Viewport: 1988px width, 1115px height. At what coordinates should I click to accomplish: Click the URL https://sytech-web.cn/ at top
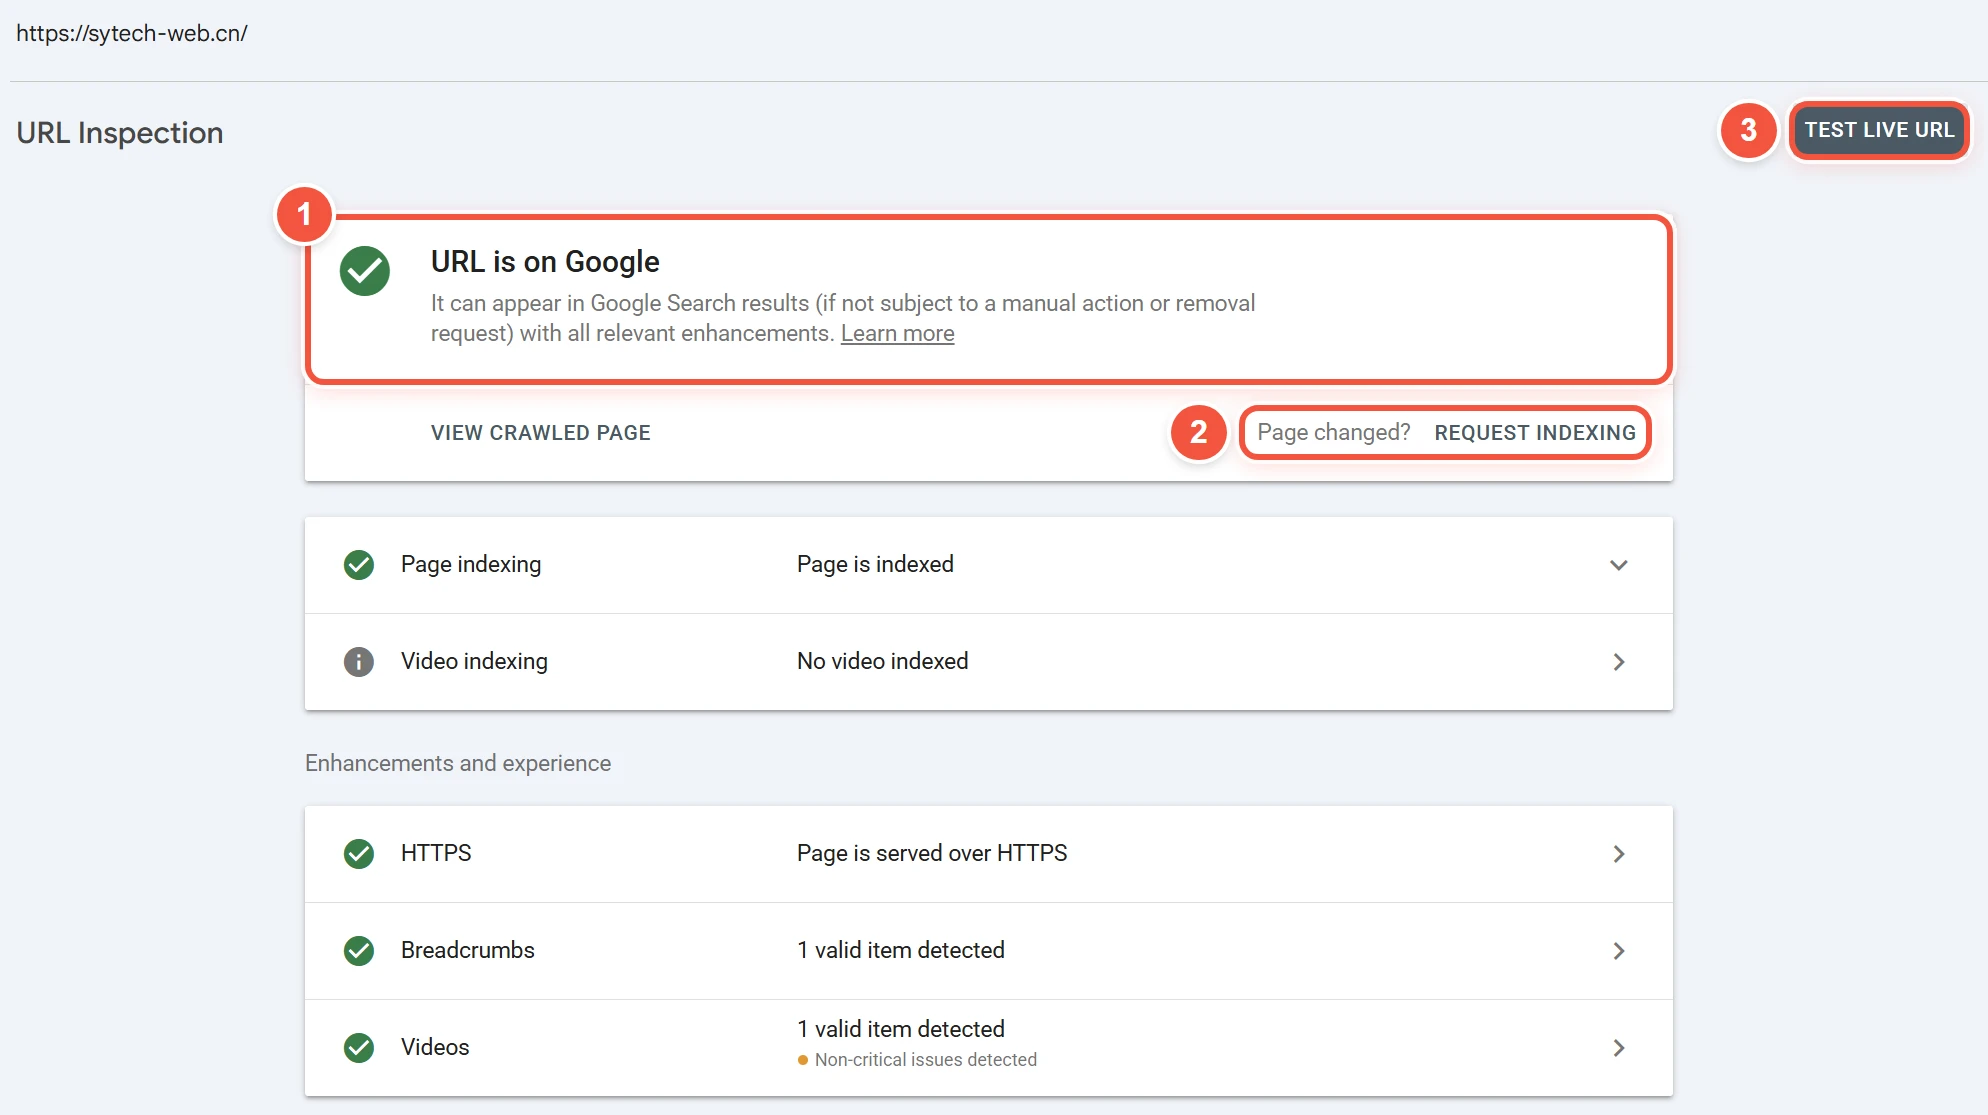click(x=132, y=33)
